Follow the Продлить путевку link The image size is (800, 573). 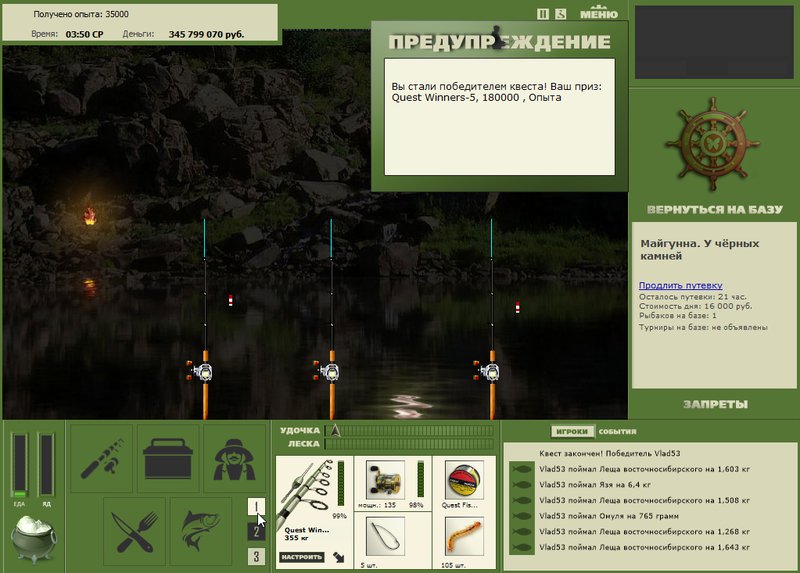click(680, 286)
